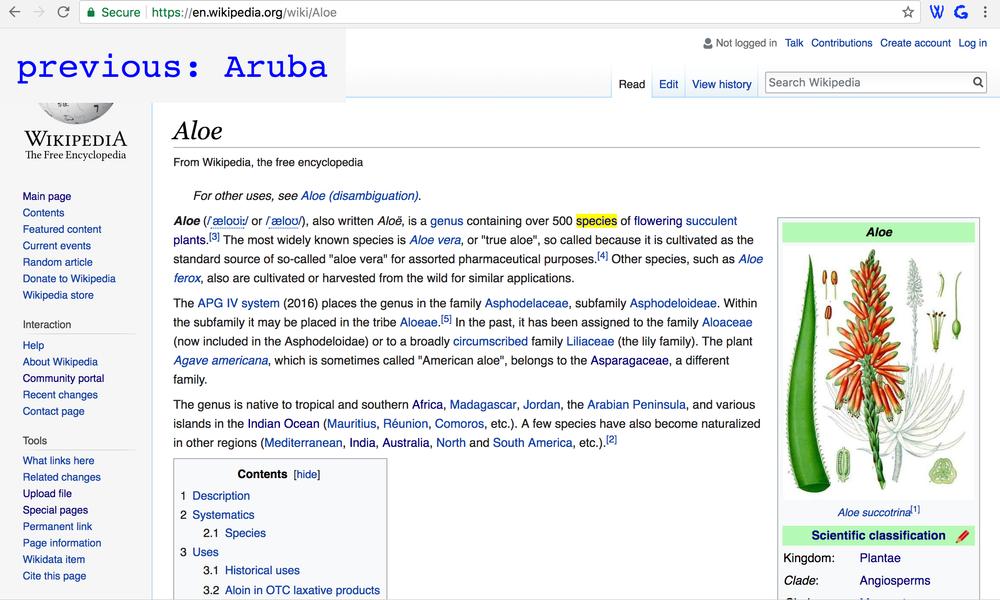The image size is (1000, 600).
Task: Open Special pages
Action: [55, 510]
